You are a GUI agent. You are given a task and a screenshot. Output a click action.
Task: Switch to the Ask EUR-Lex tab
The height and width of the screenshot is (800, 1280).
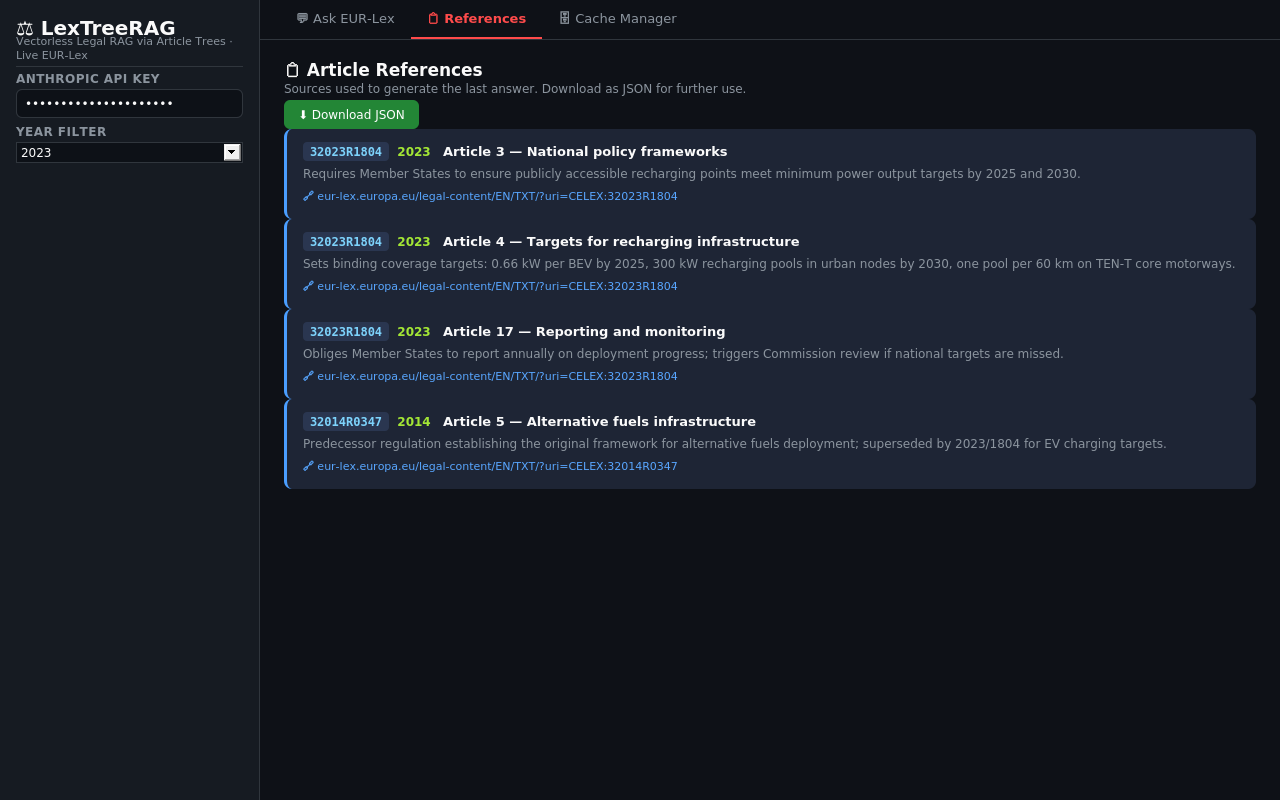point(345,18)
